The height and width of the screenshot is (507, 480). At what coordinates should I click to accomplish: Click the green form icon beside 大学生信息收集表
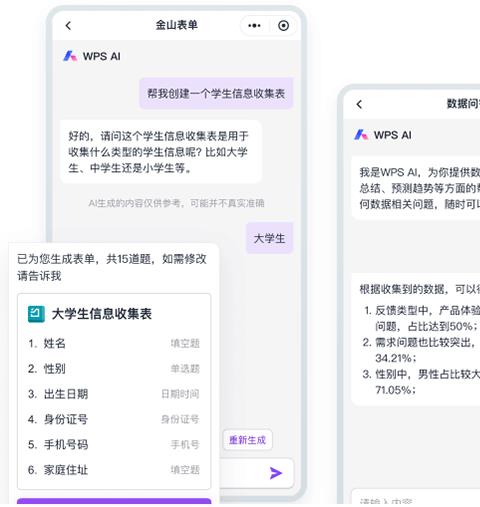36,314
